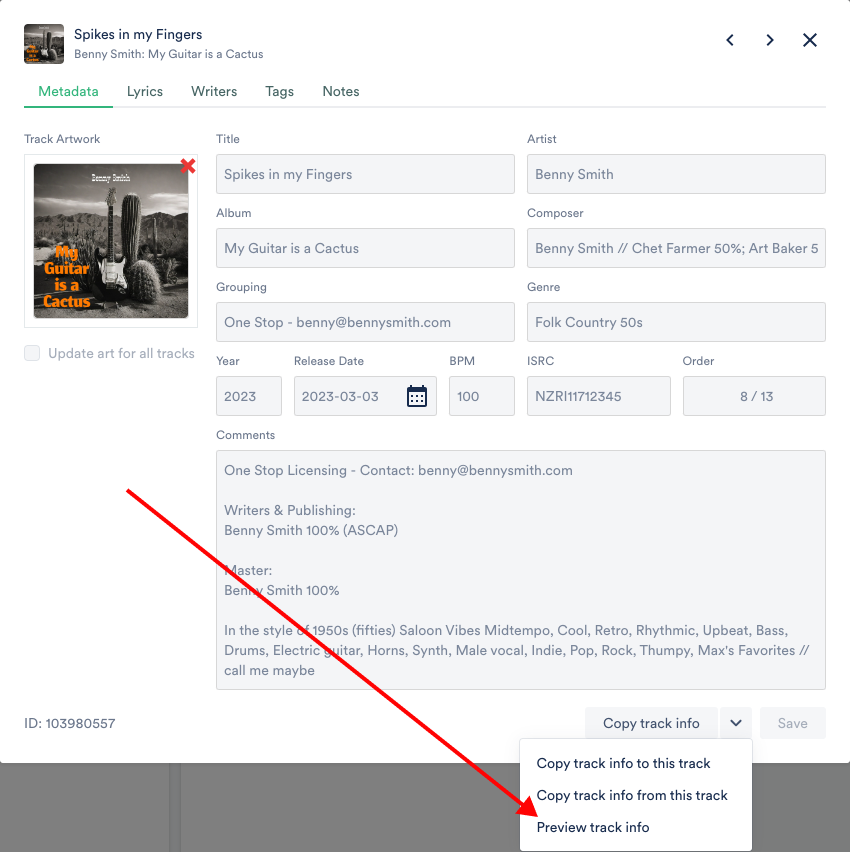
Task: Click the Track Artwork label
Action: 62,139
